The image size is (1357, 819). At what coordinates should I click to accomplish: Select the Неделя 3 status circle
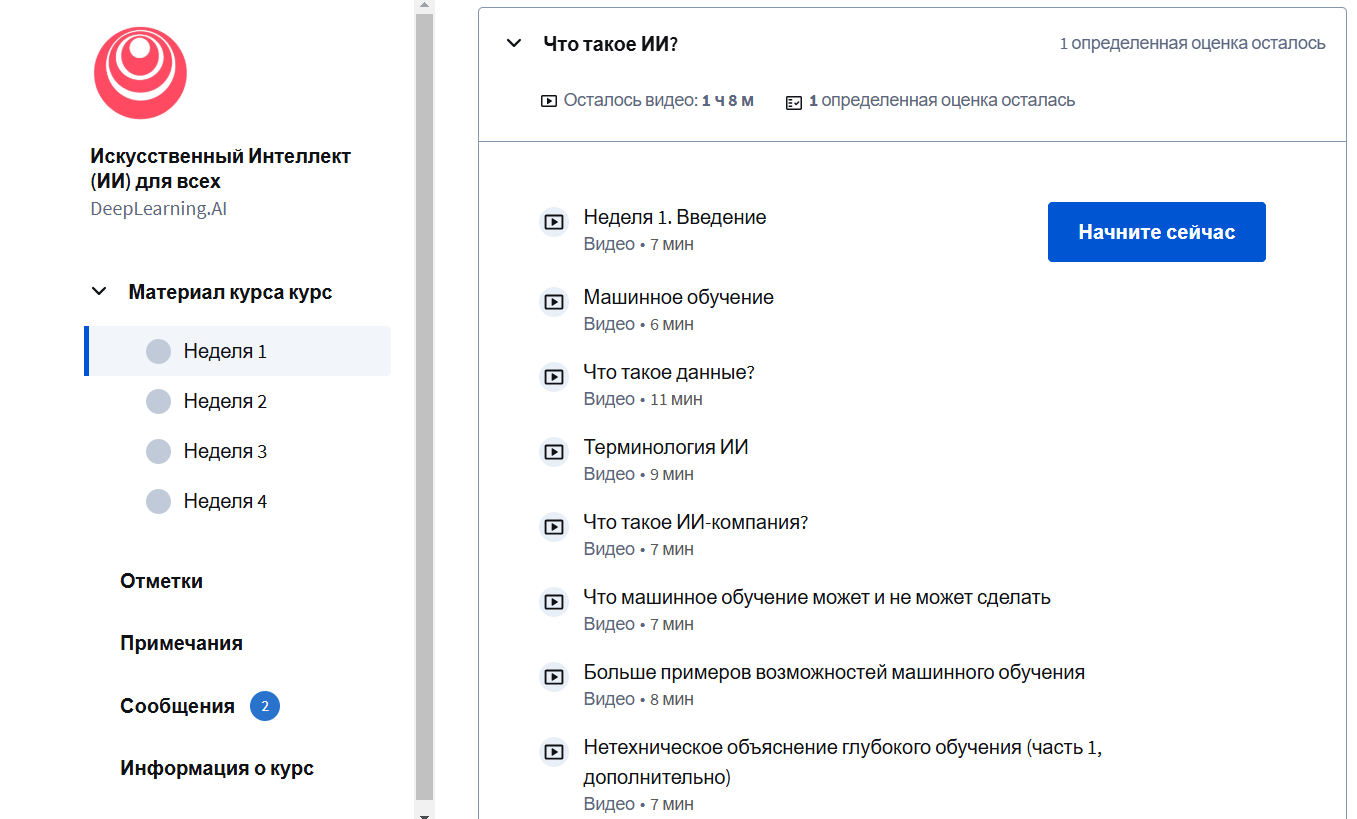click(158, 452)
